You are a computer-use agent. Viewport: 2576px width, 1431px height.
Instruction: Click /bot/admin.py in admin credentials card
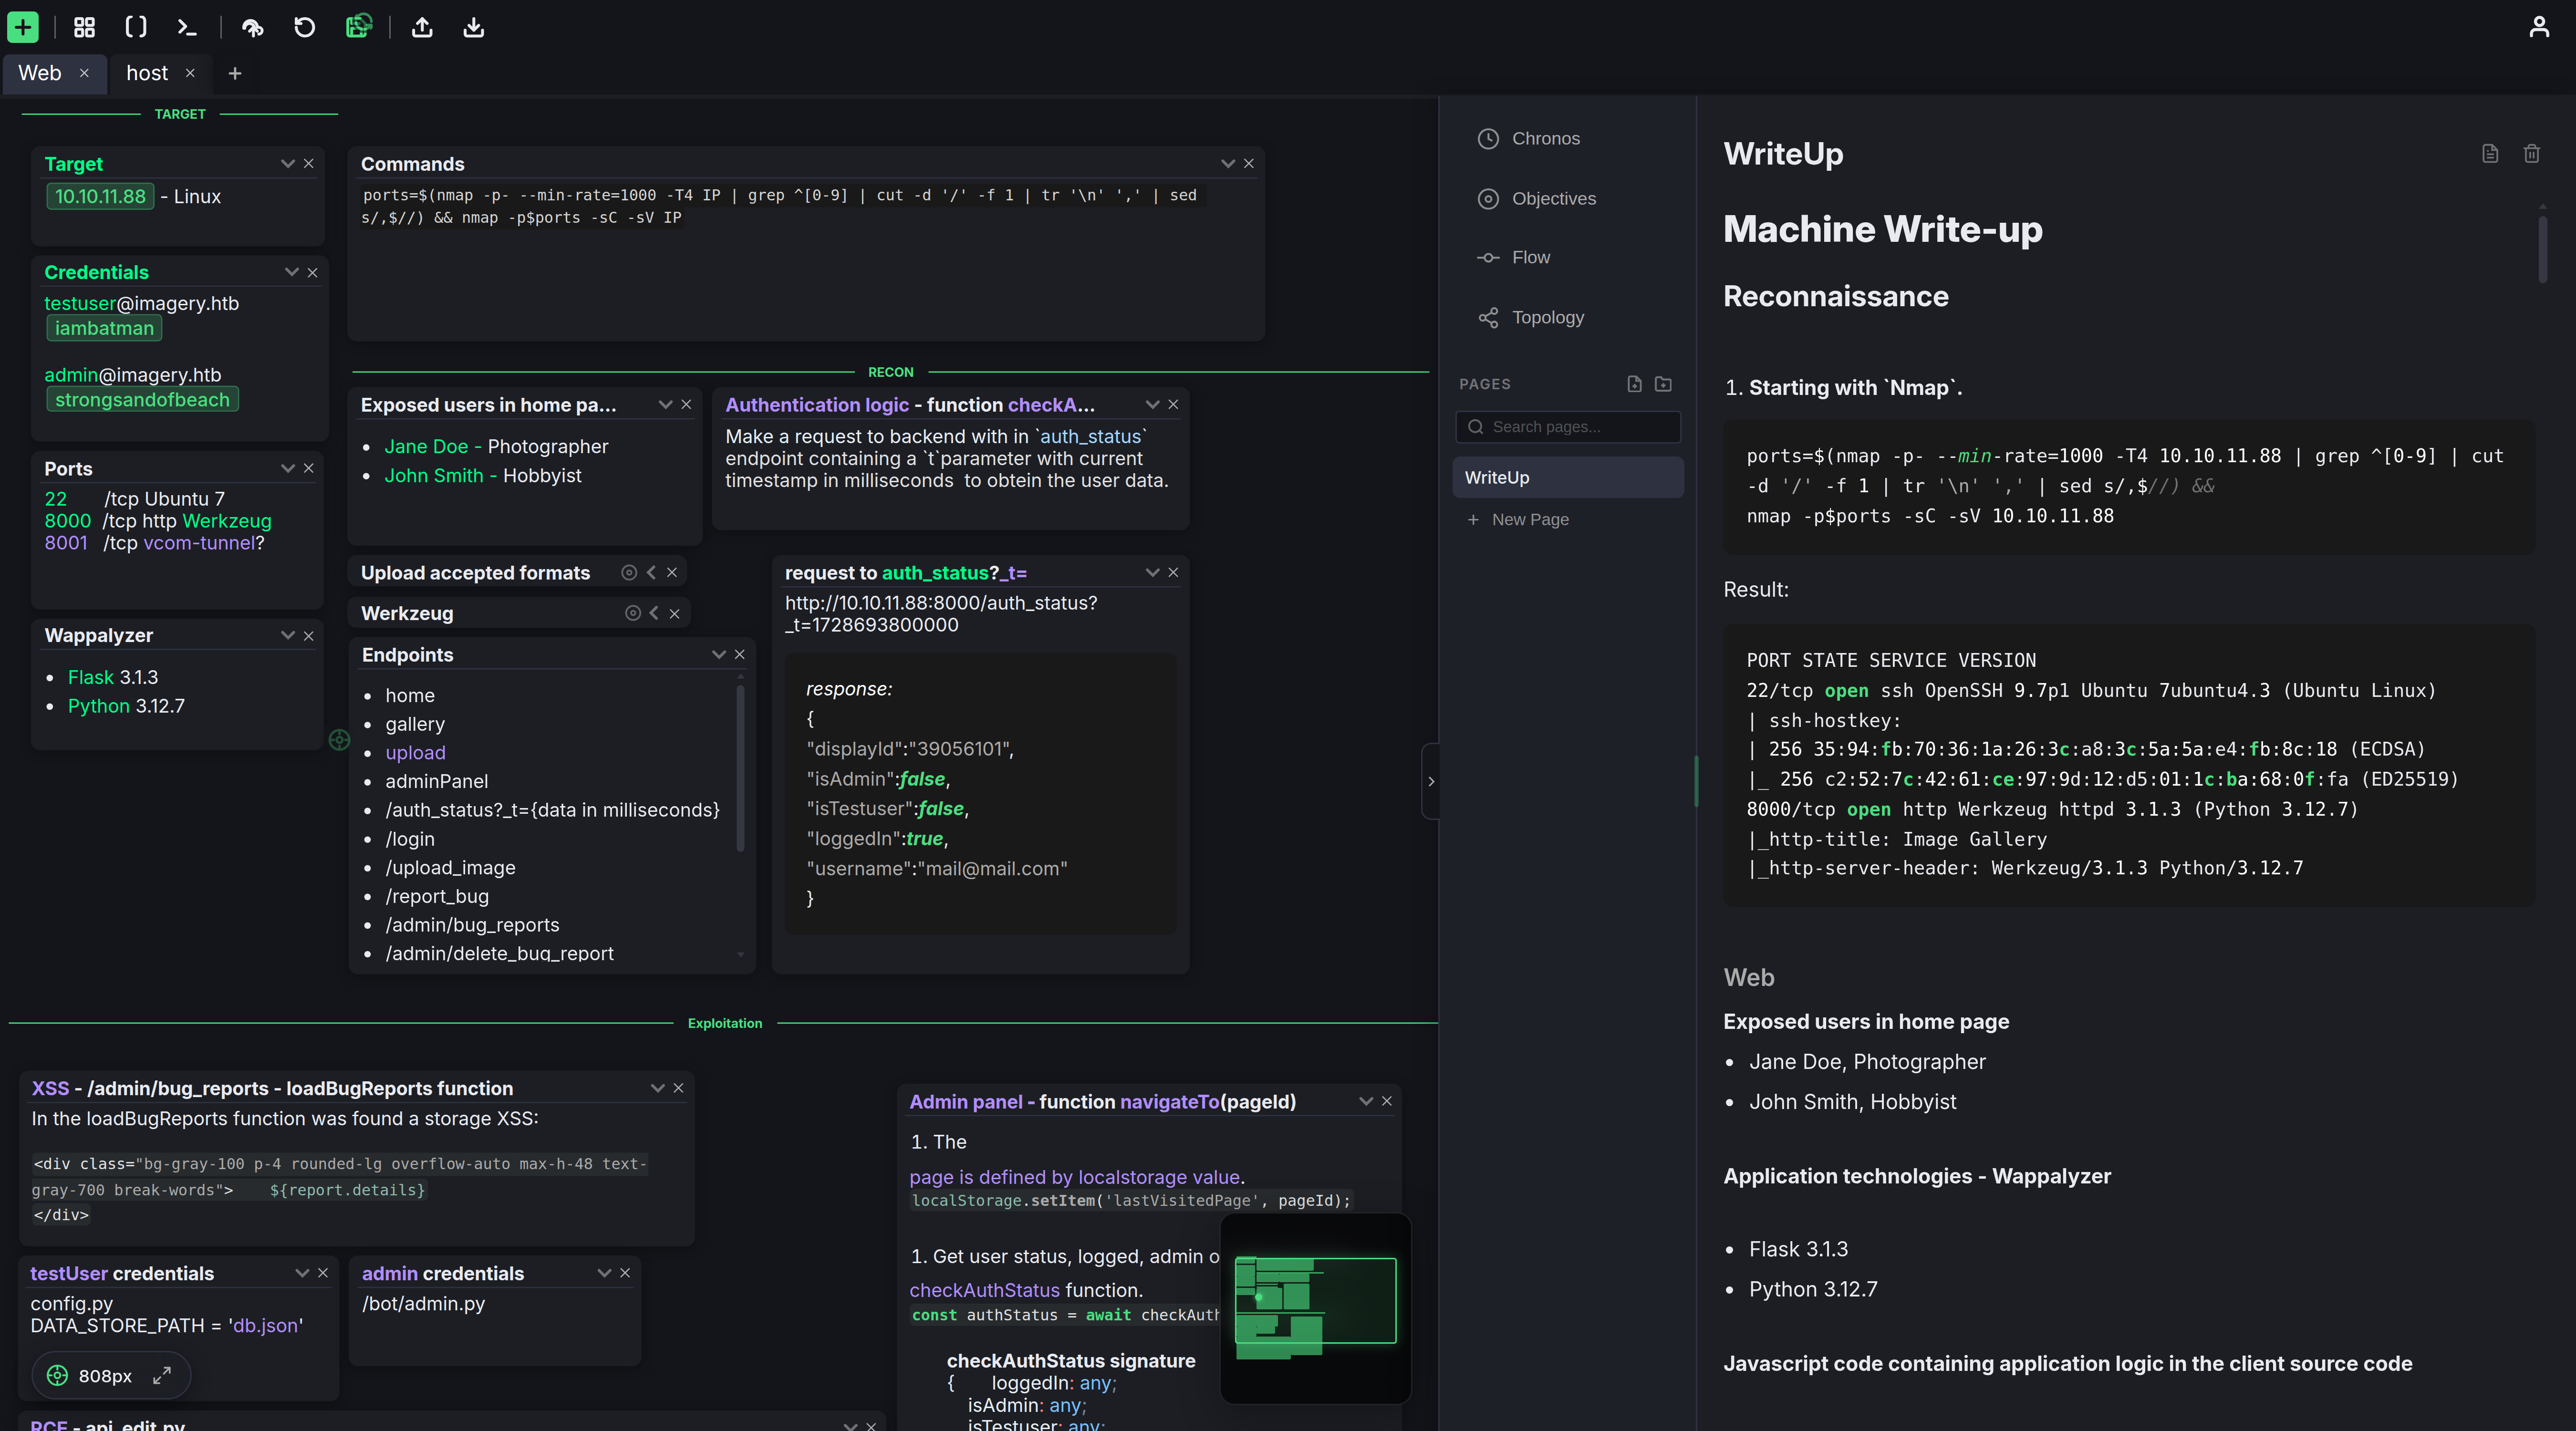click(x=423, y=1304)
